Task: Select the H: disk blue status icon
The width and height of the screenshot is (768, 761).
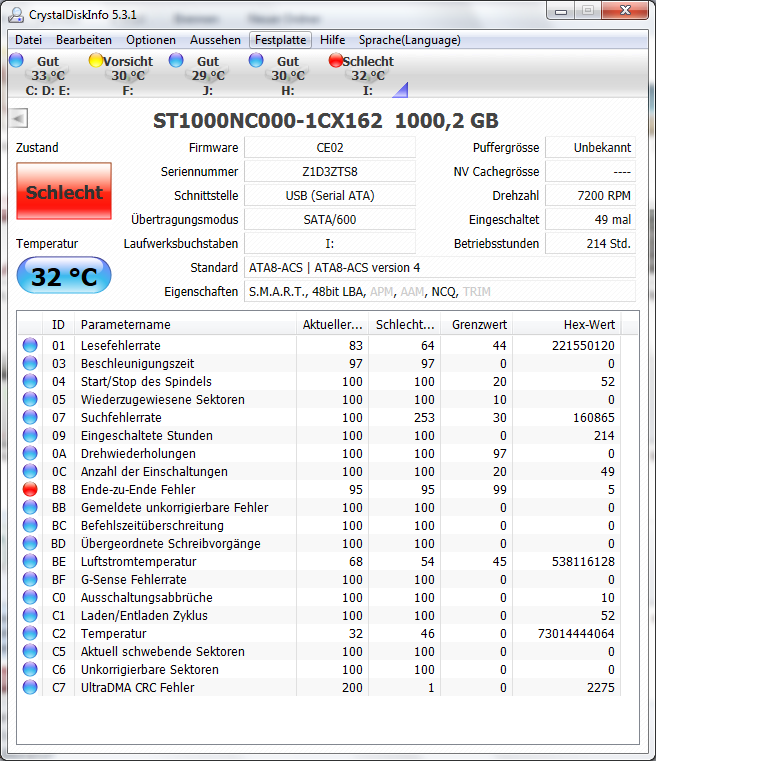Action: click(256, 60)
